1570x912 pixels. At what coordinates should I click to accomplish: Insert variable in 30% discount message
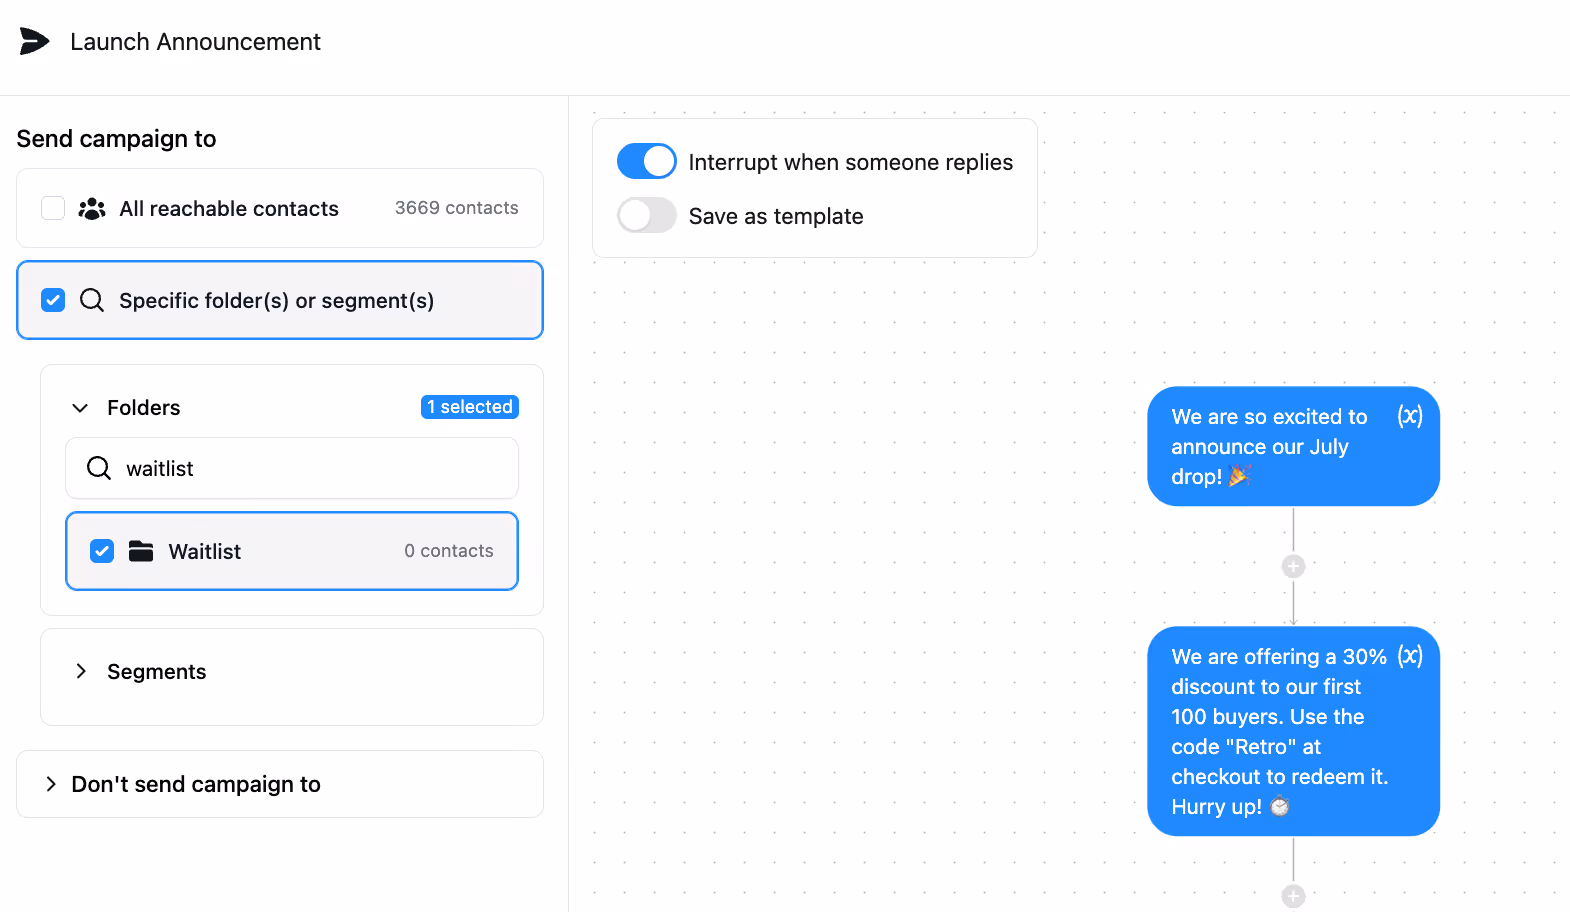click(1410, 656)
